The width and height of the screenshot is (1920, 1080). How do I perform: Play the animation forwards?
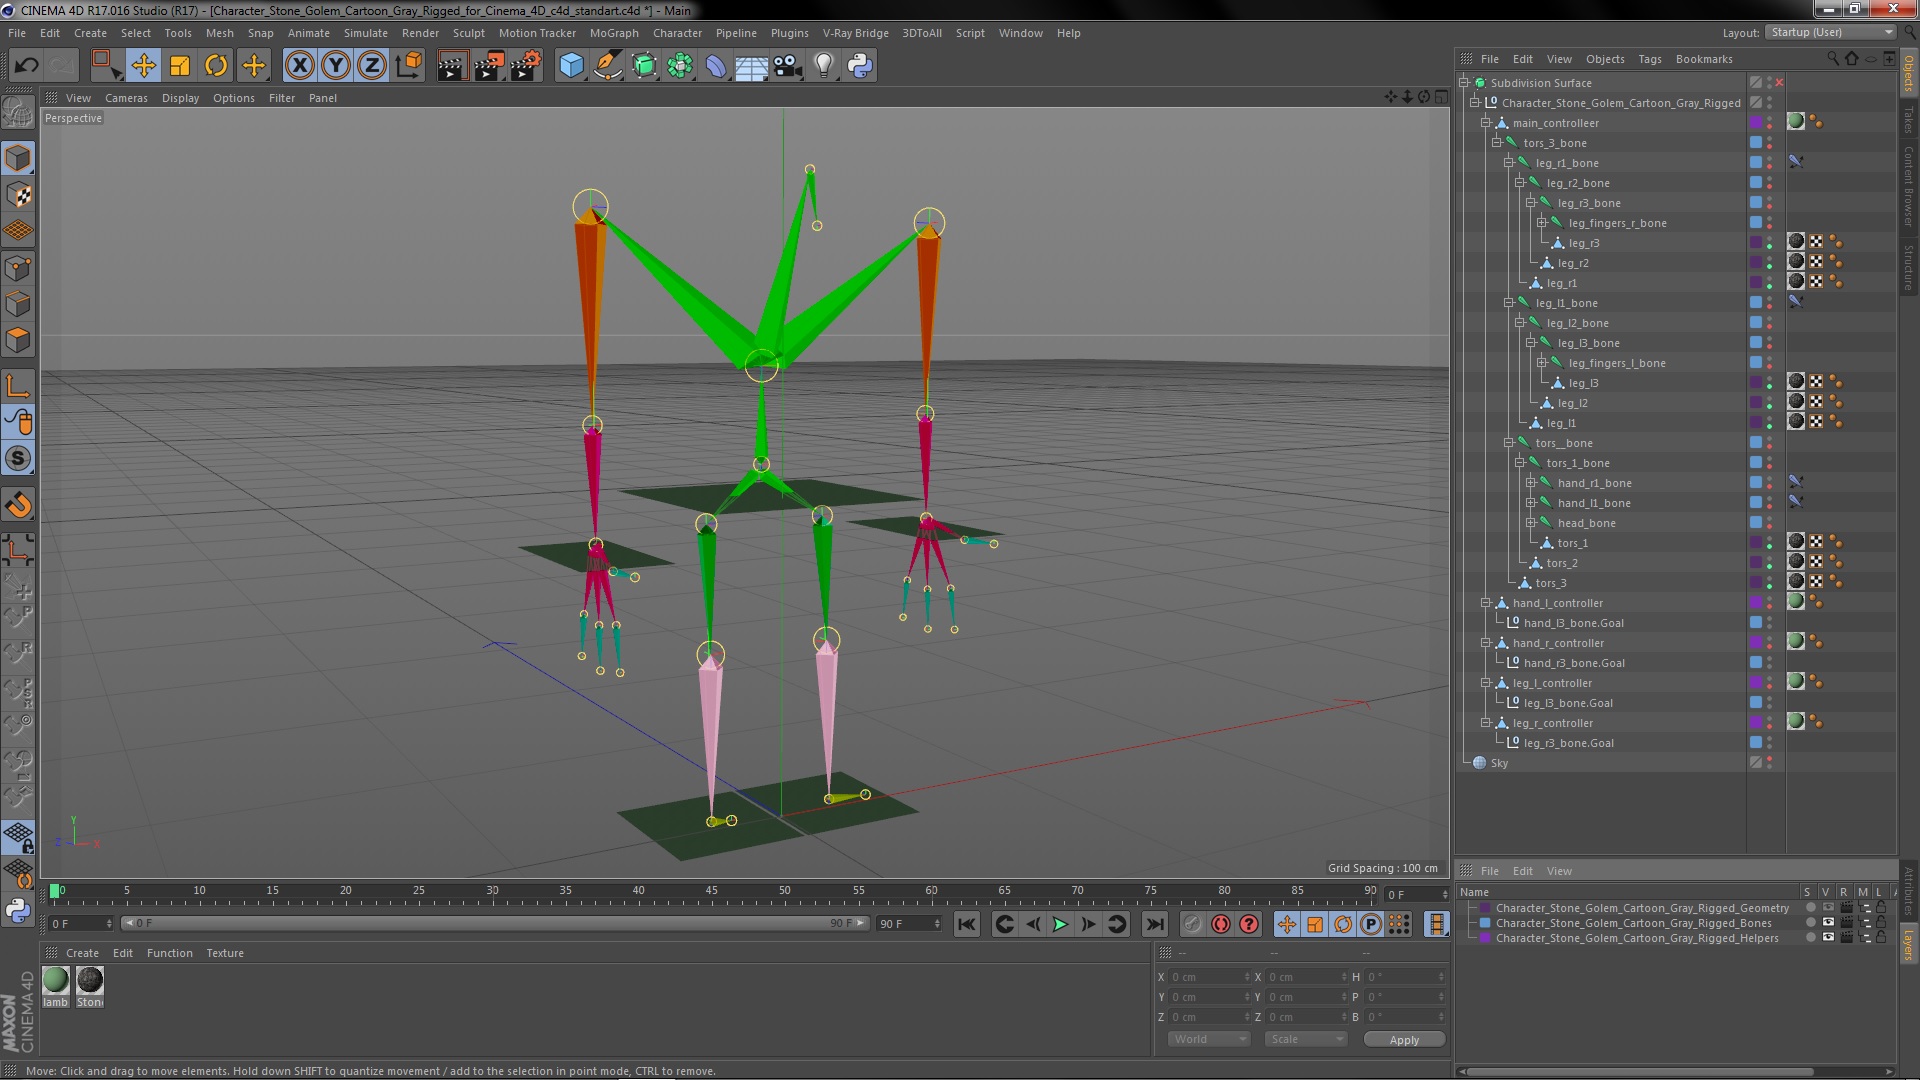[1060, 925]
